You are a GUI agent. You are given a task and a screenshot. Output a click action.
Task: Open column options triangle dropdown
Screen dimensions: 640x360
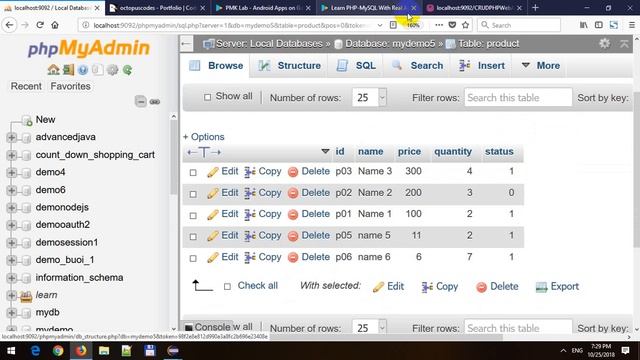[x=325, y=151]
